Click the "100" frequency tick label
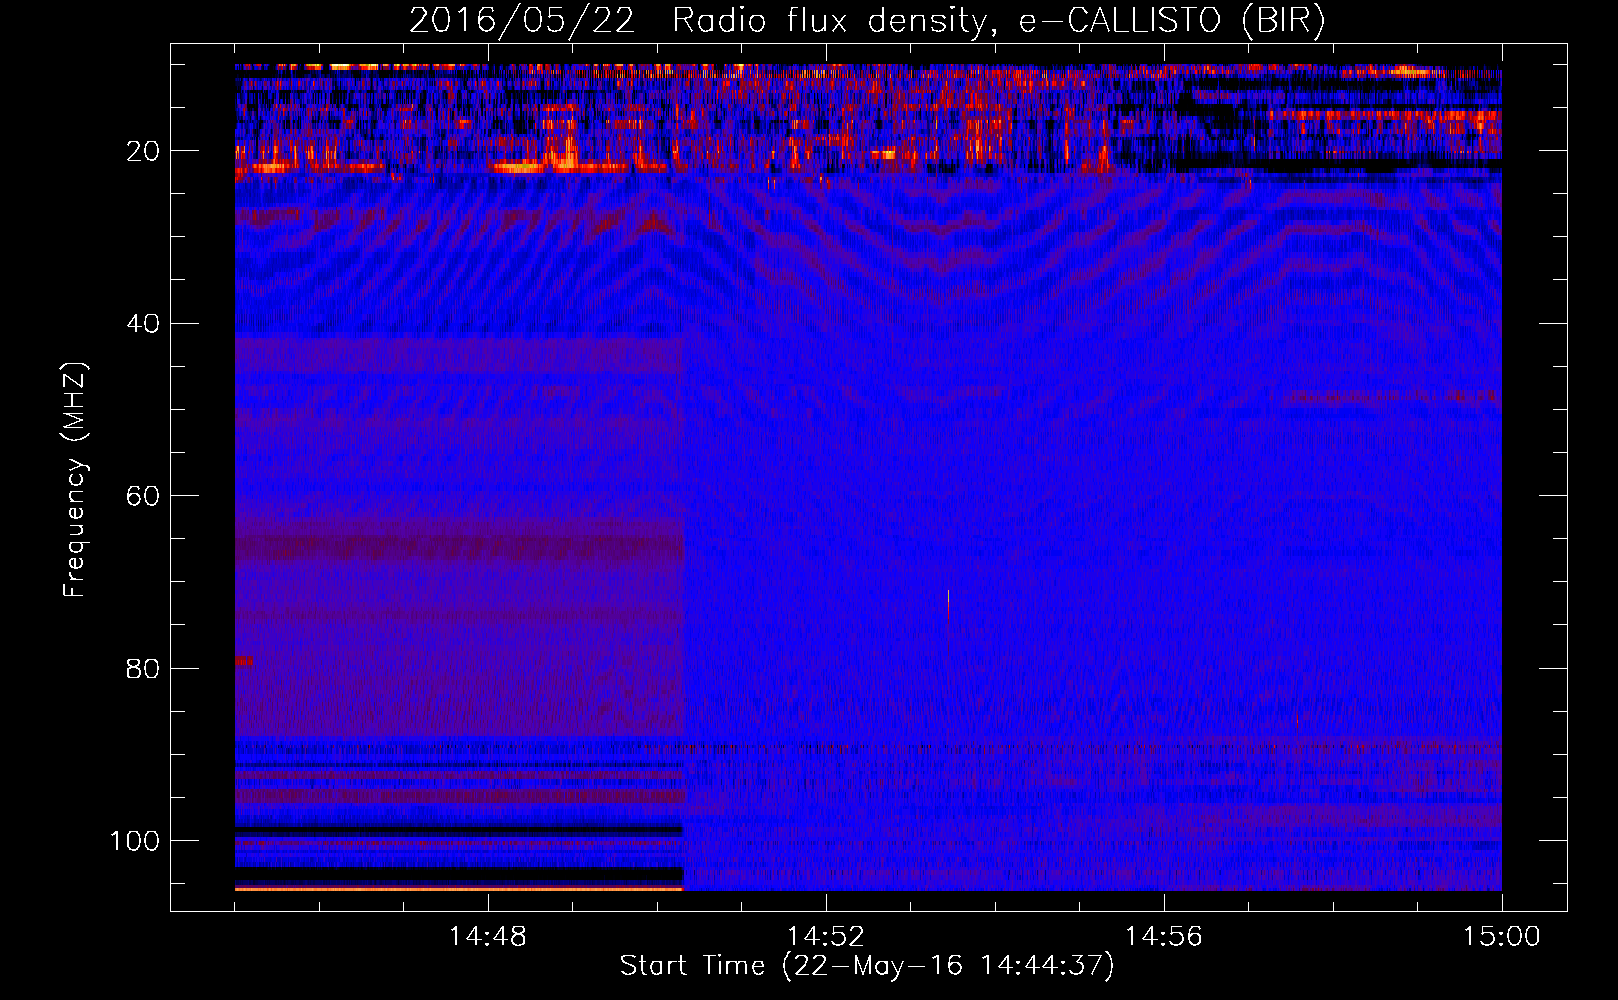The height and width of the screenshot is (1000, 1618). coord(135,841)
